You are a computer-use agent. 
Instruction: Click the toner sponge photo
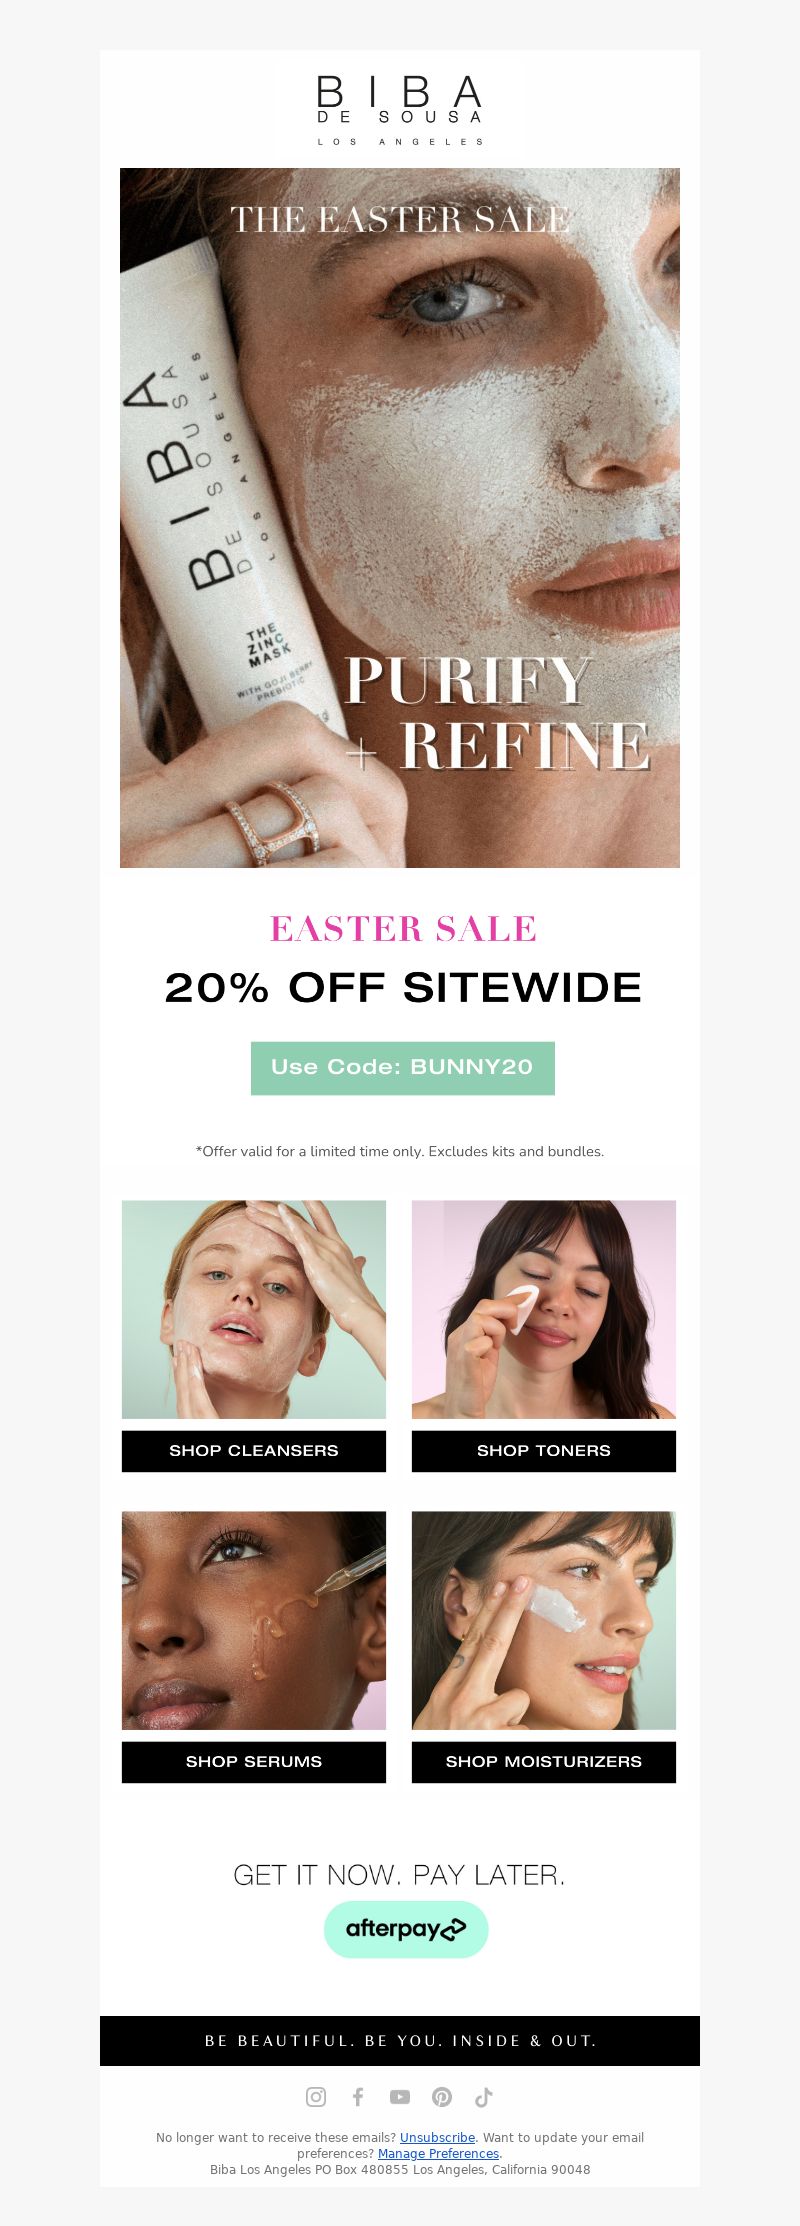[x=544, y=1310]
